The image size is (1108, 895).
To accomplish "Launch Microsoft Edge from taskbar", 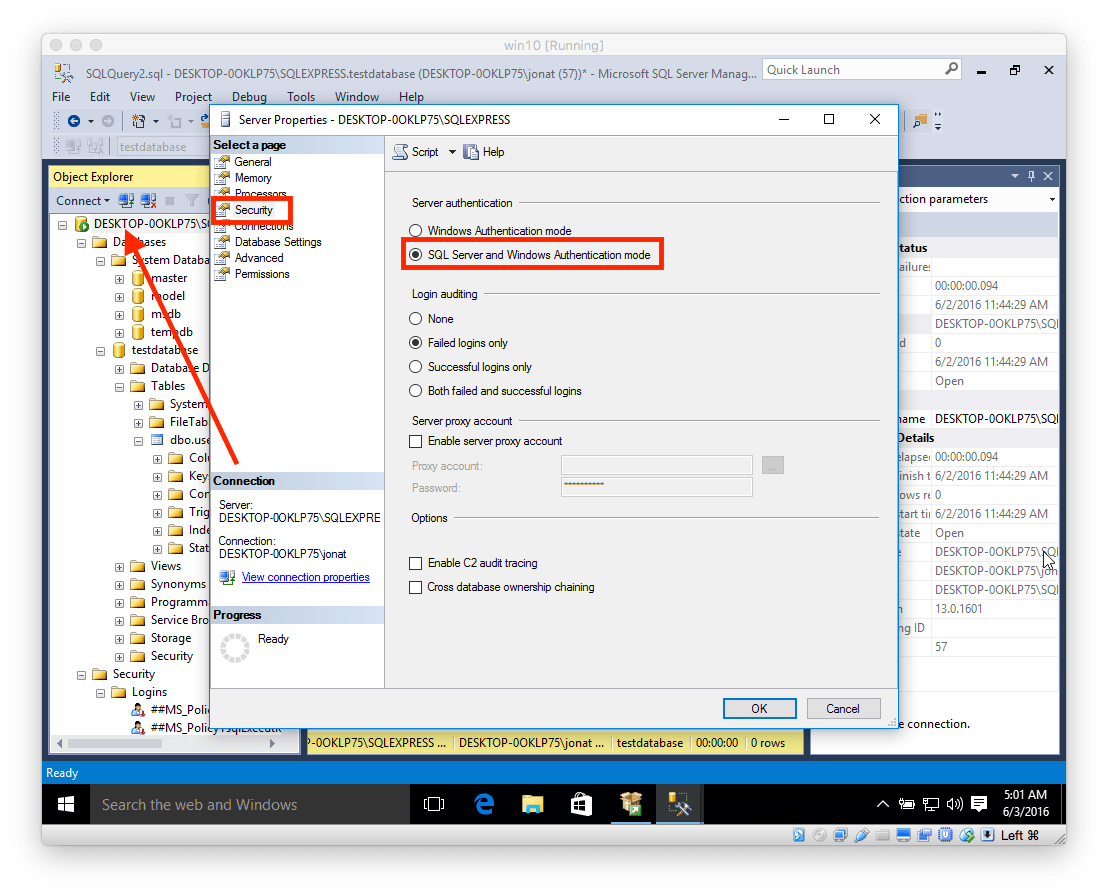I will tap(484, 805).
